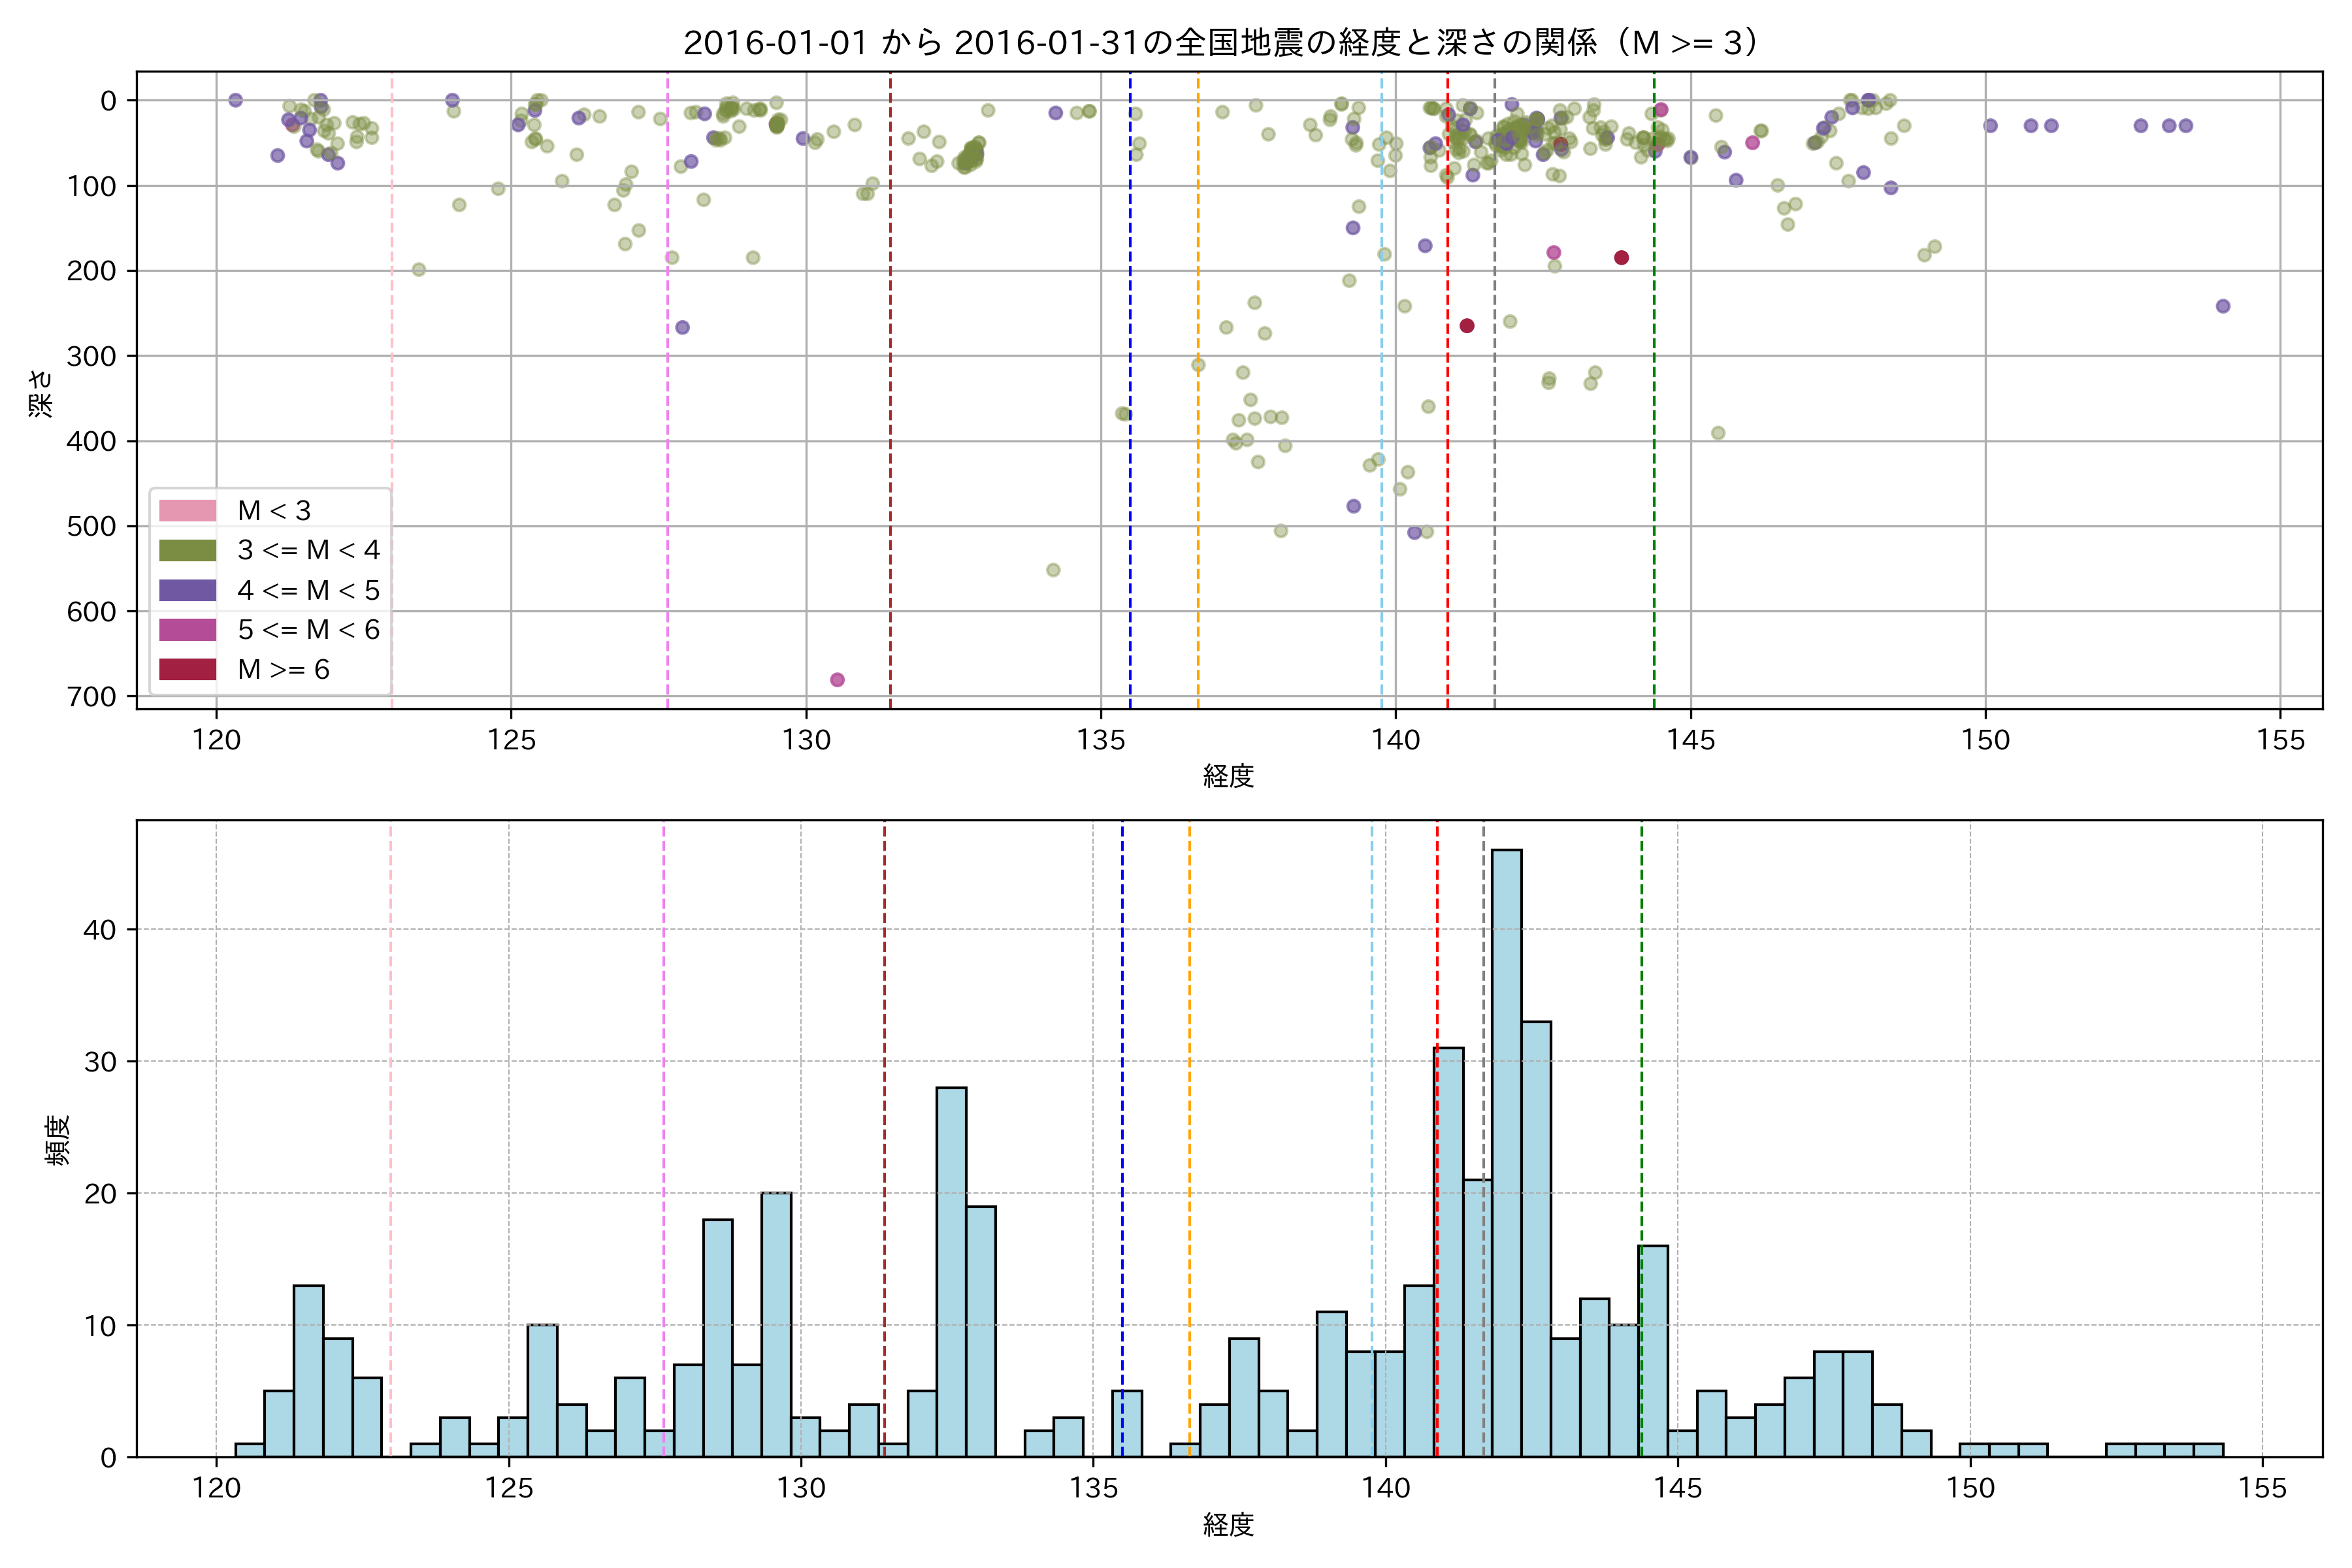The image size is (2352, 1568).
Task: Click the green point near depth 550, longitude 134
Action: coord(1053,570)
